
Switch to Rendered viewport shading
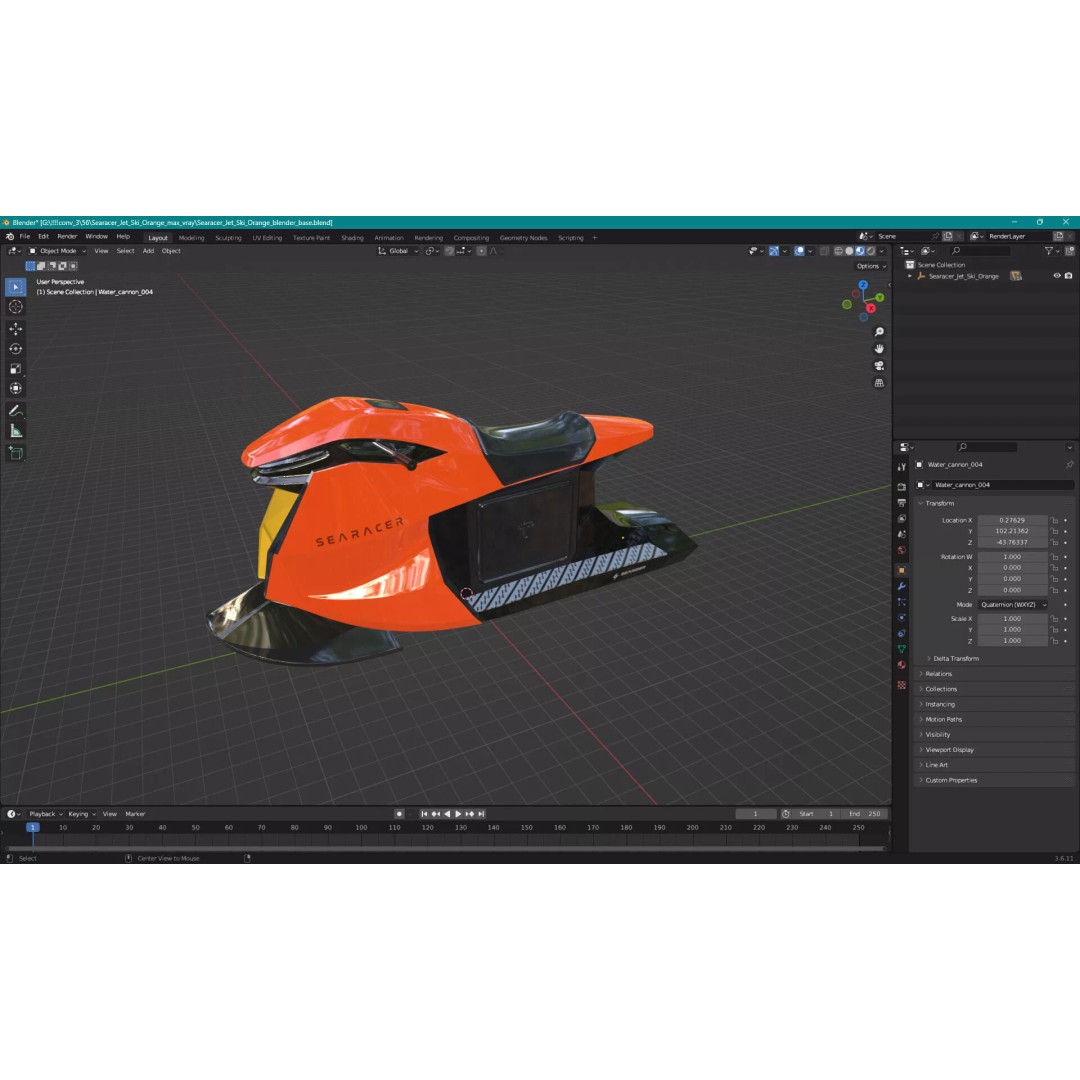871,251
